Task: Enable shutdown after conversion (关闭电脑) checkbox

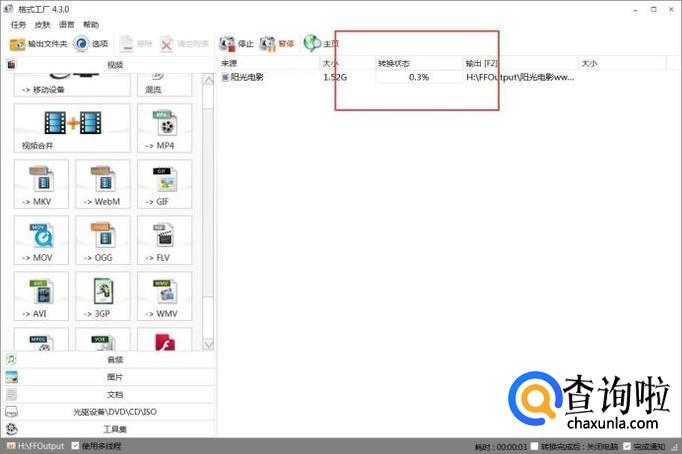Action: 536,446
